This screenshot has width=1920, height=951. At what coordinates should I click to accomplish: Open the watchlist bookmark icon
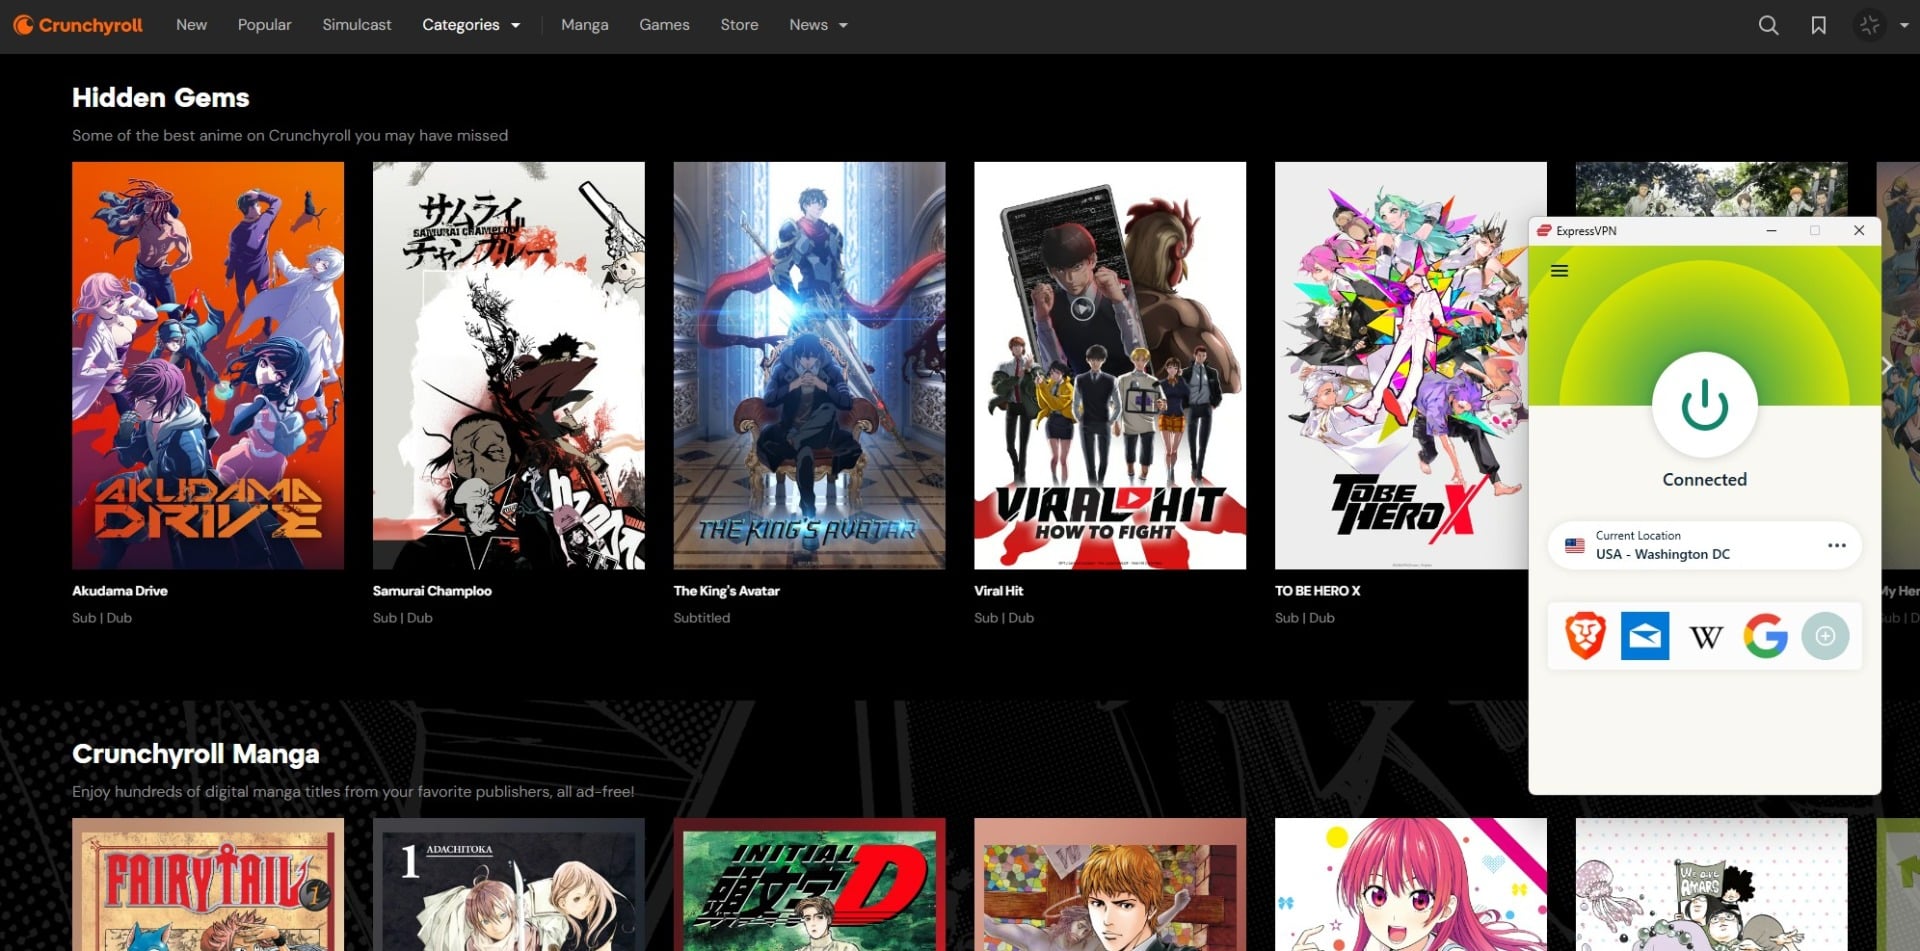[x=1818, y=25]
